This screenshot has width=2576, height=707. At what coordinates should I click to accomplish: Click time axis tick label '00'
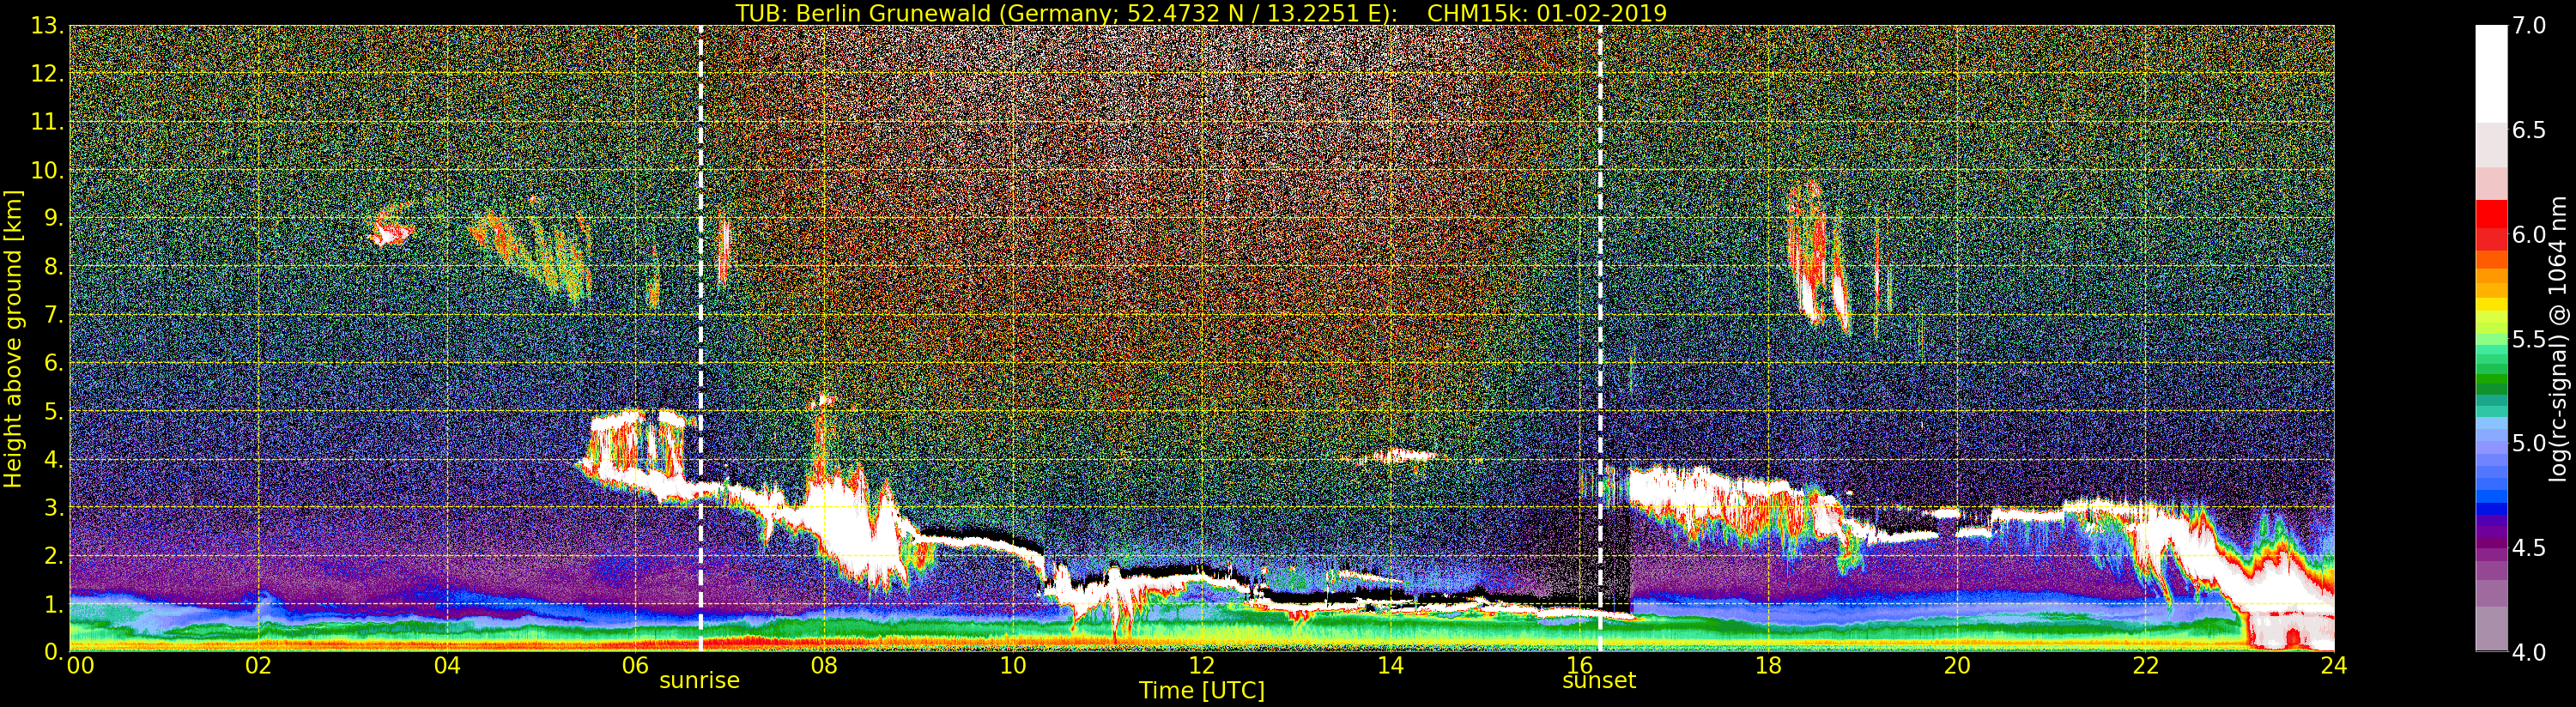pyautogui.click(x=80, y=666)
